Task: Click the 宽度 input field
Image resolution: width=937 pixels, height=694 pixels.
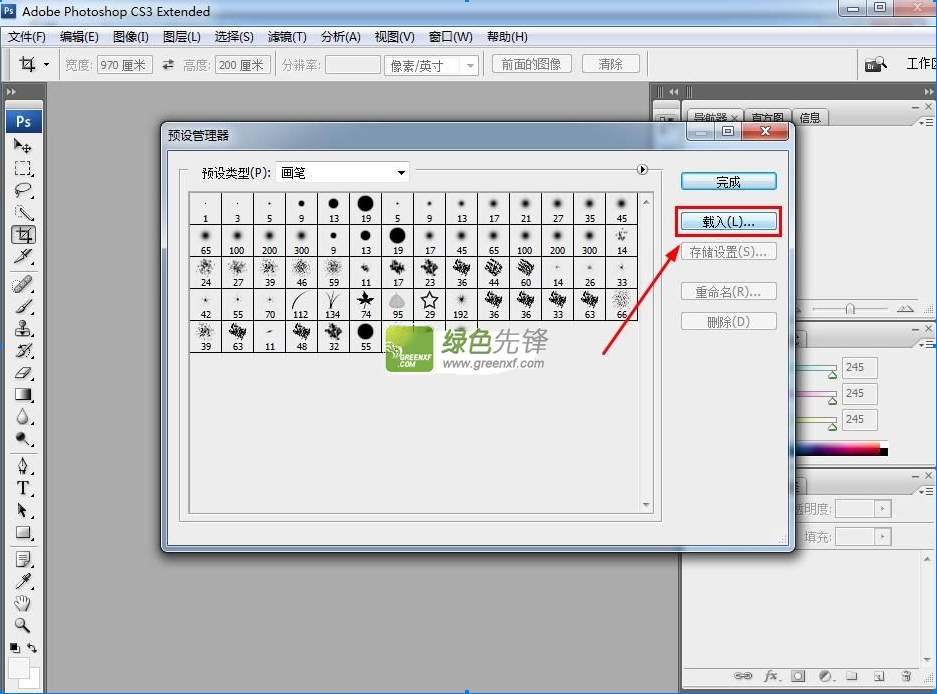Action: (124, 65)
